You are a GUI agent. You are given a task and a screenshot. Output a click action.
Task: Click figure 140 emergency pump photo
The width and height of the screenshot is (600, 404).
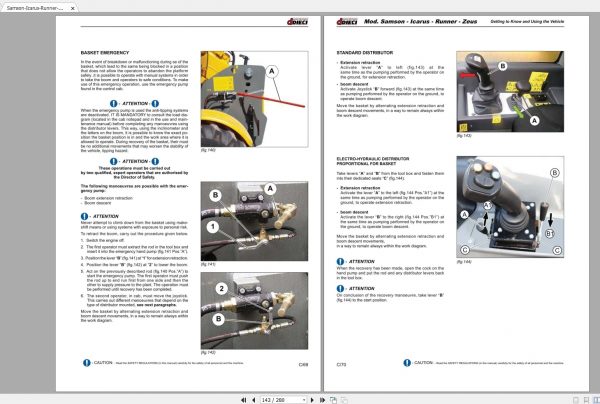254,99
